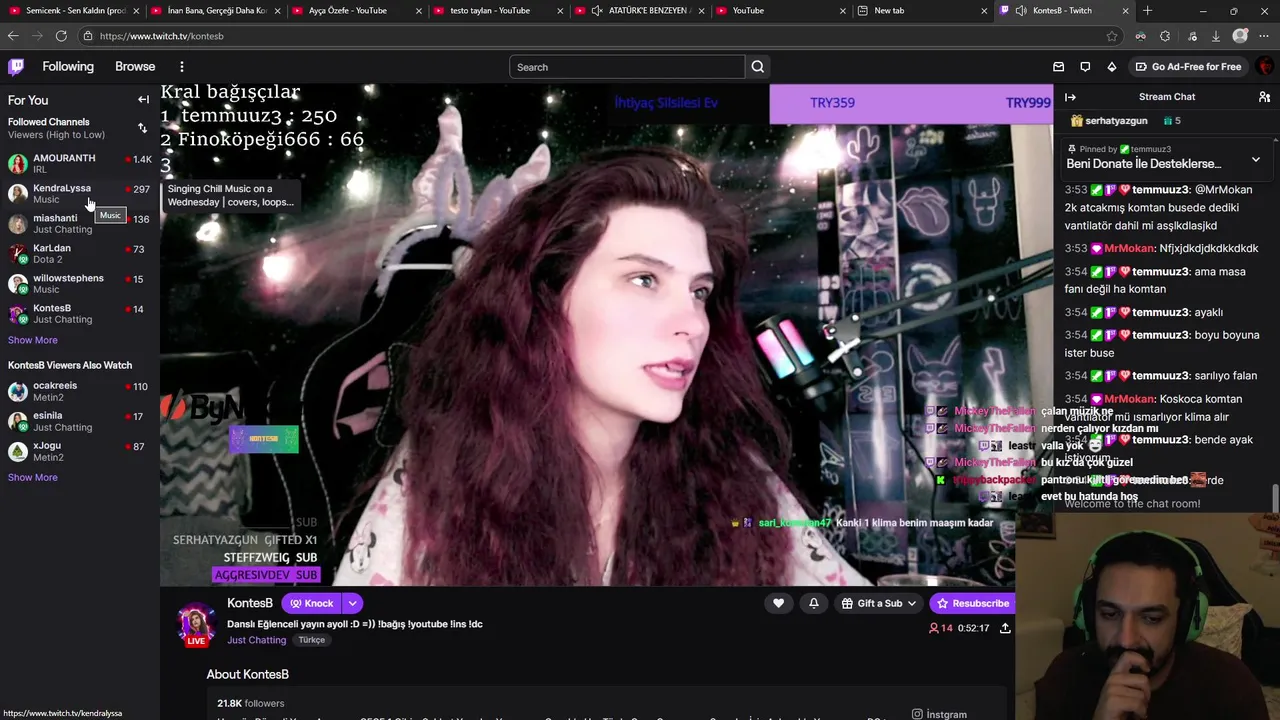Bookmark the page with the star icon
1280x720 pixels.
tap(1112, 36)
